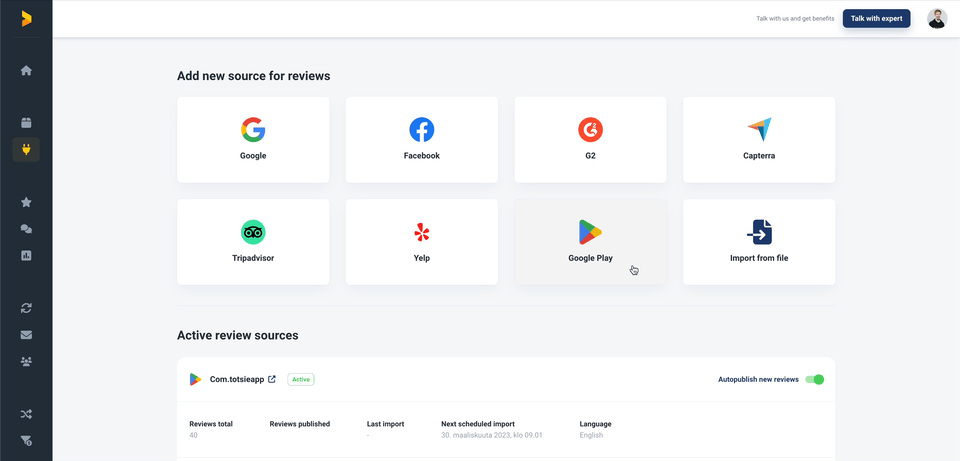Screen dimensions: 960x461
Task: Add Tripadvisor as a review source
Action: (x=253, y=242)
